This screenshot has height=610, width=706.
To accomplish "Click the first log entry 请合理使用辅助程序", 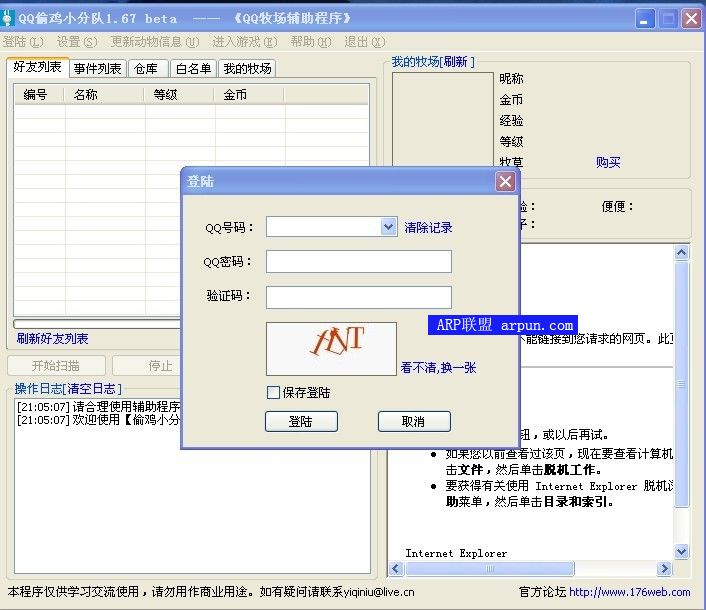I will tap(98, 407).
